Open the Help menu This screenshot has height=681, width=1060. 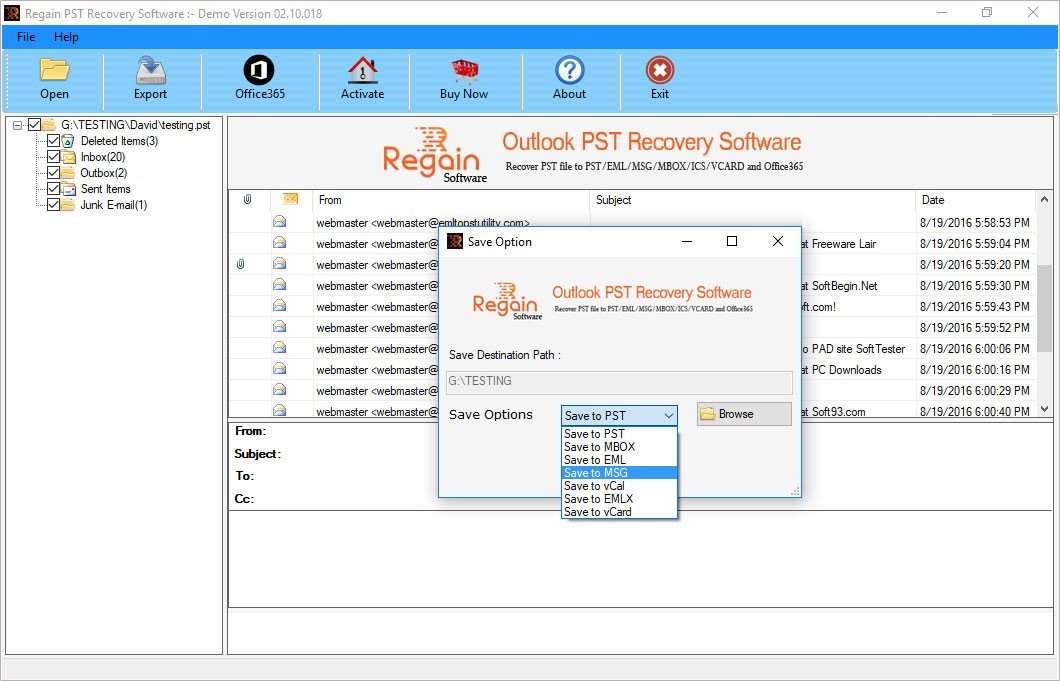coord(66,37)
